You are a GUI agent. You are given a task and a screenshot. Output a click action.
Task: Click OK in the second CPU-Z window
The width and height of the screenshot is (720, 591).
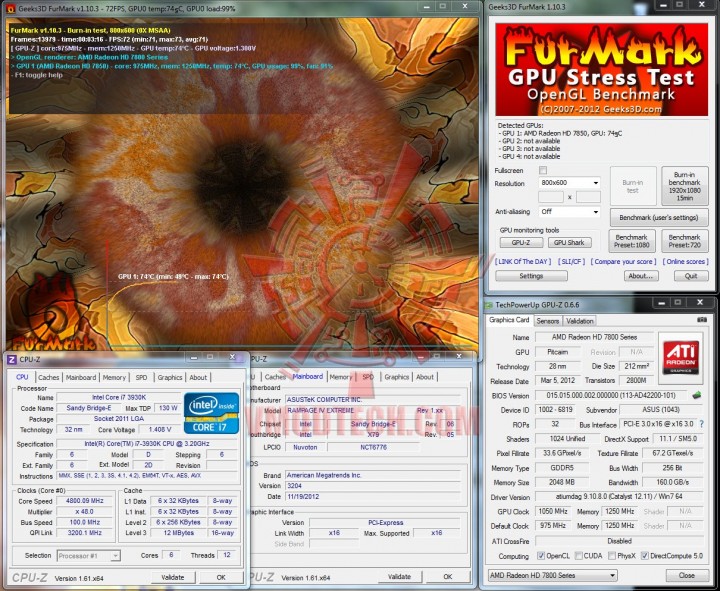pyautogui.click(x=448, y=576)
